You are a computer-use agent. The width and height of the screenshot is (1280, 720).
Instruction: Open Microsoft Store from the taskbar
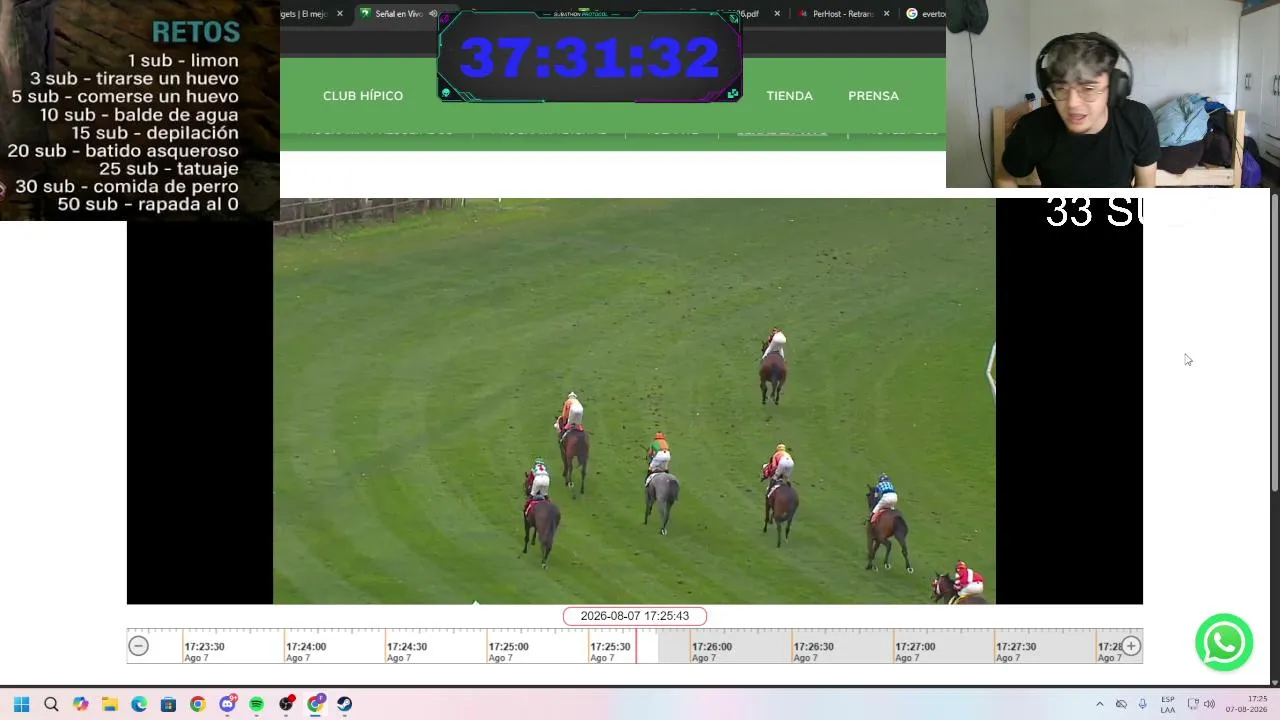click(x=168, y=704)
